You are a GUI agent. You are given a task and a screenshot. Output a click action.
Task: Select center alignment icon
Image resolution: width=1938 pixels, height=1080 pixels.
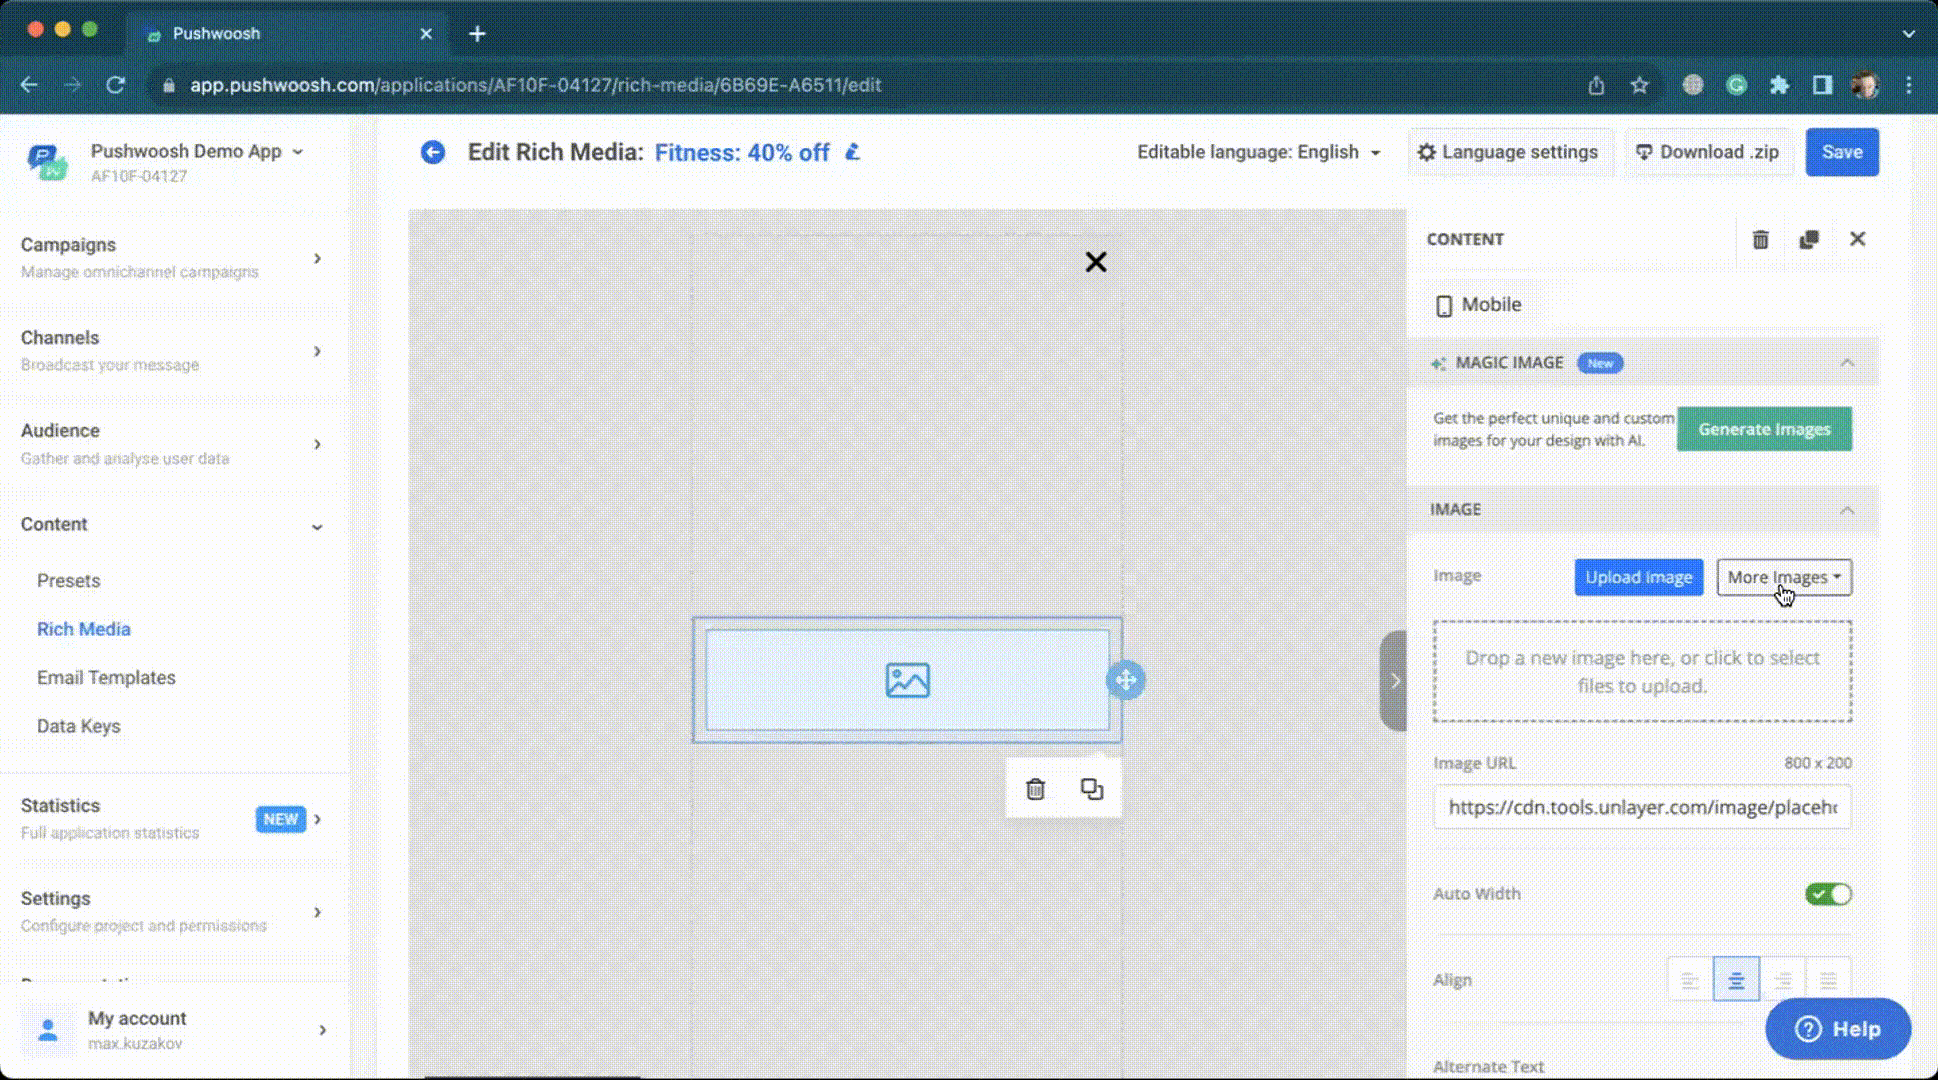pyautogui.click(x=1736, y=980)
